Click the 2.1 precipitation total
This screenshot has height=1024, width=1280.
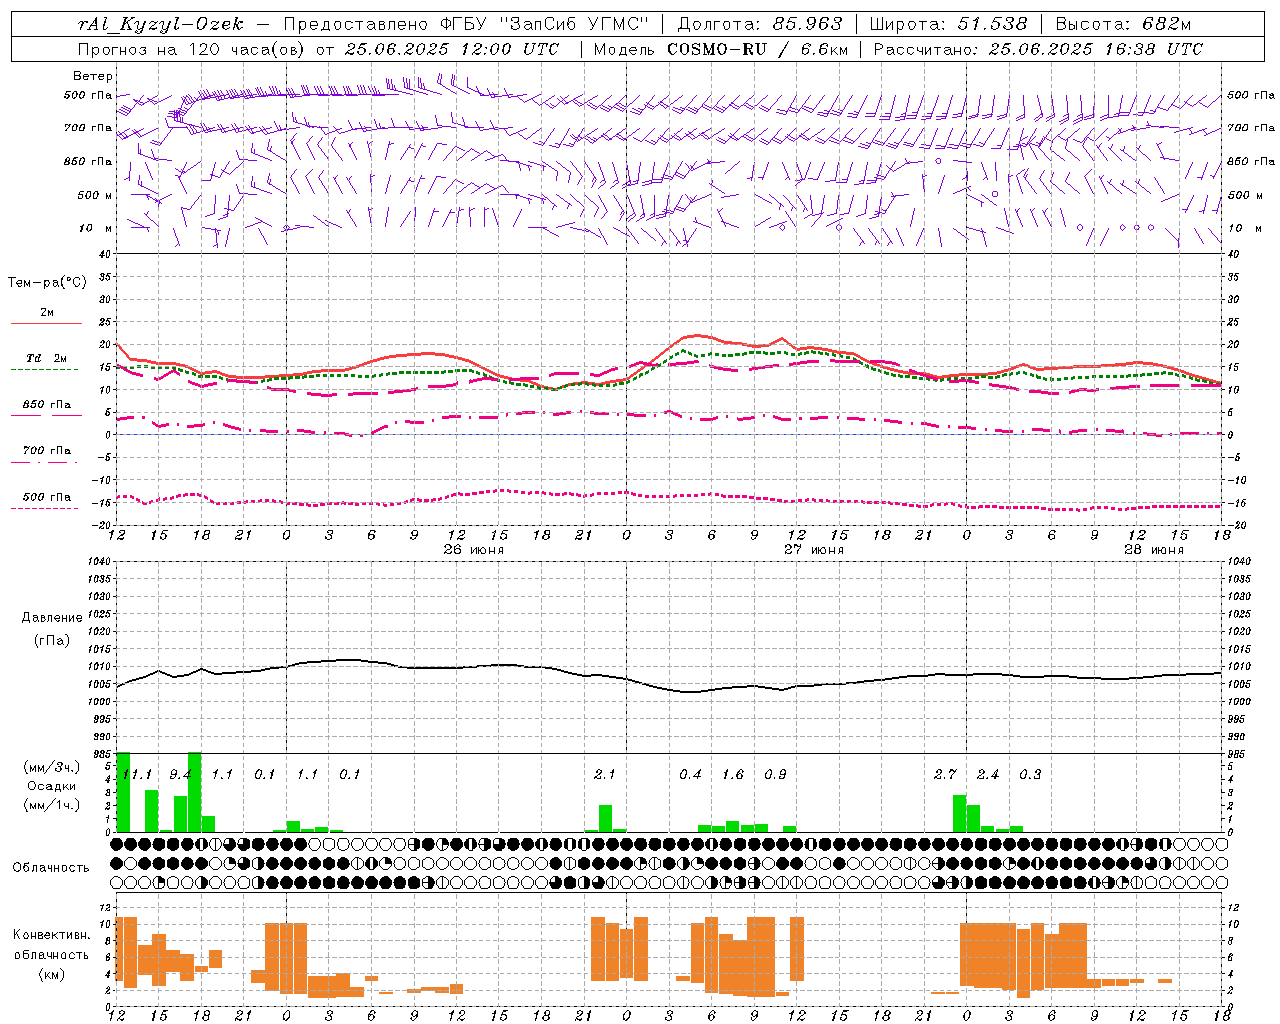click(604, 774)
